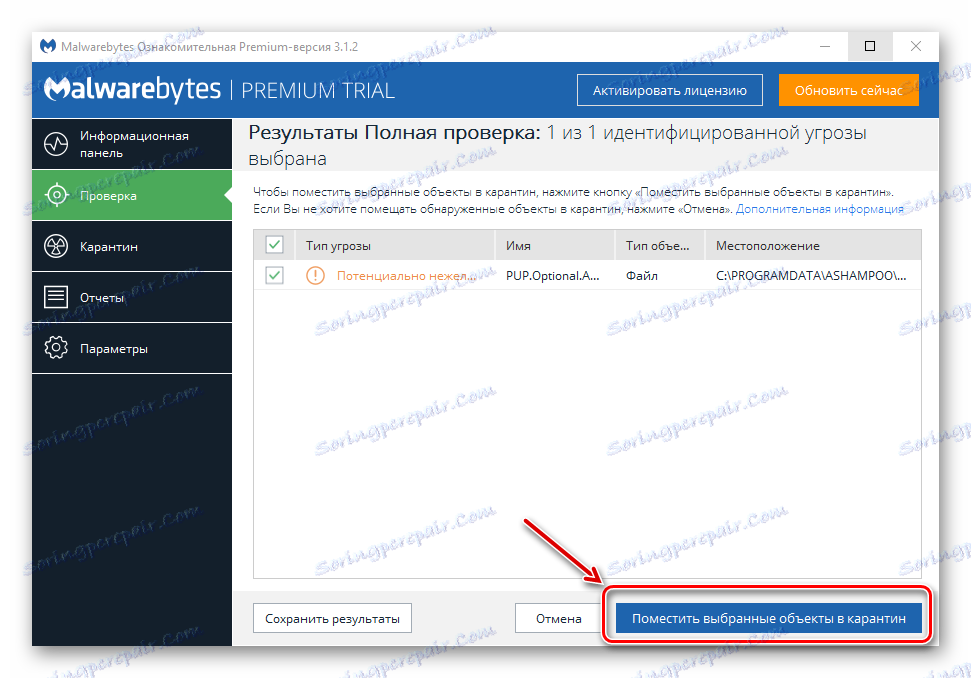Open Информационная панель section
Image resolution: width=971 pixels, height=678 pixels.
point(132,144)
